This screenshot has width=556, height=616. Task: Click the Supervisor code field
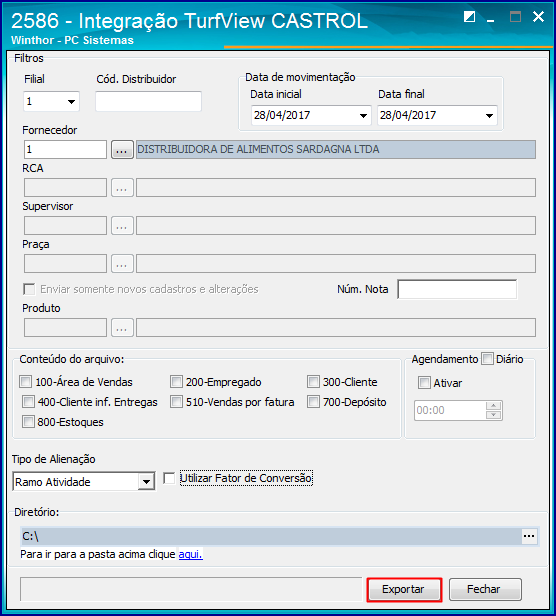65,226
